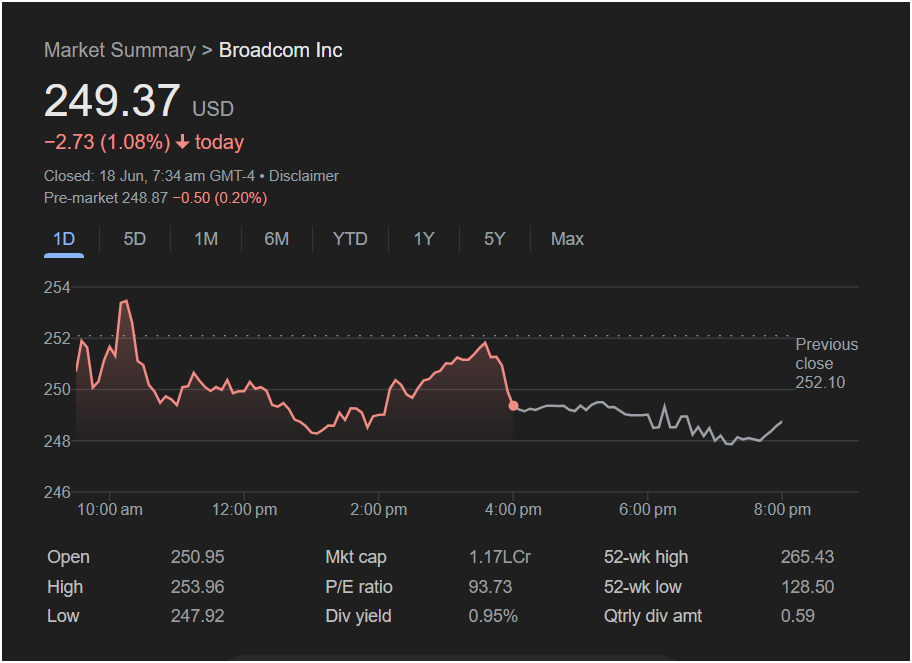The height and width of the screenshot is (663, 912).
Task: Click the P/E ratio value 93.73
Action: coord(490,587)
